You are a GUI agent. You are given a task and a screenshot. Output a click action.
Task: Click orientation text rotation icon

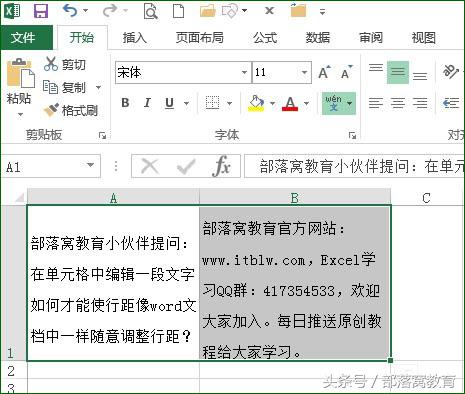(451, 72)
